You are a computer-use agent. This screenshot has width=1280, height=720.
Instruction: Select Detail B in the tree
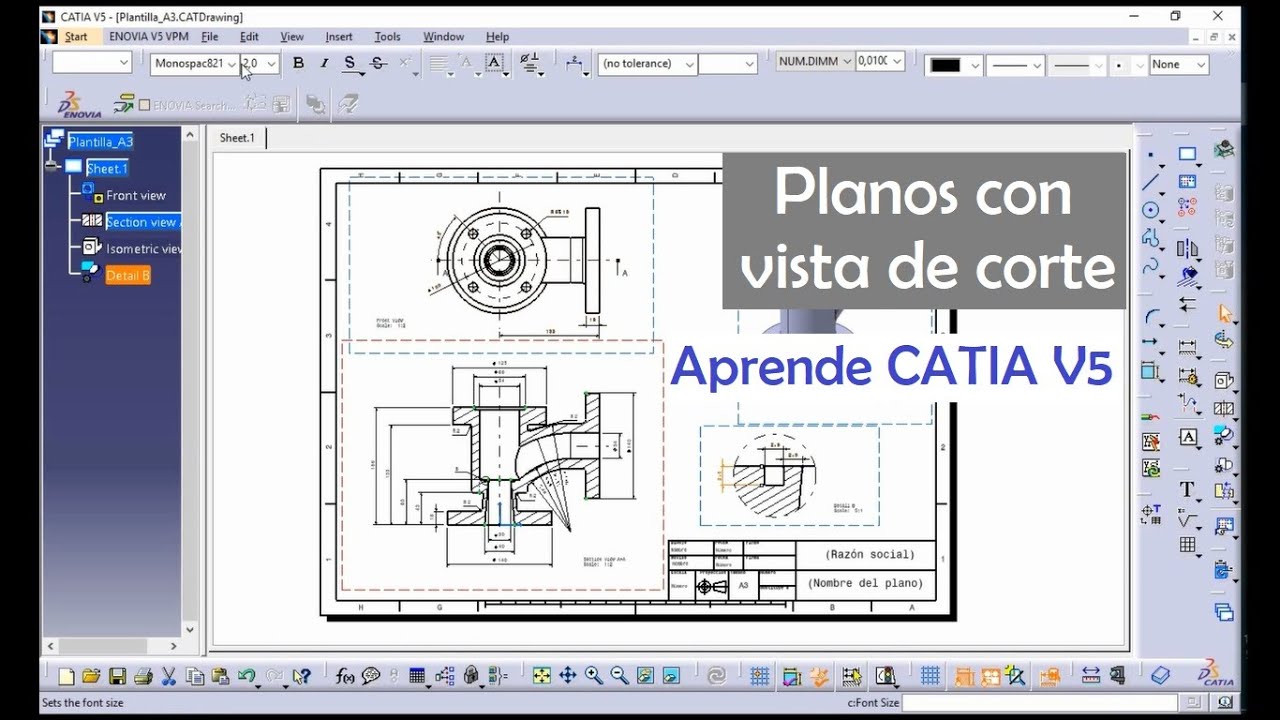click(128, 275)
